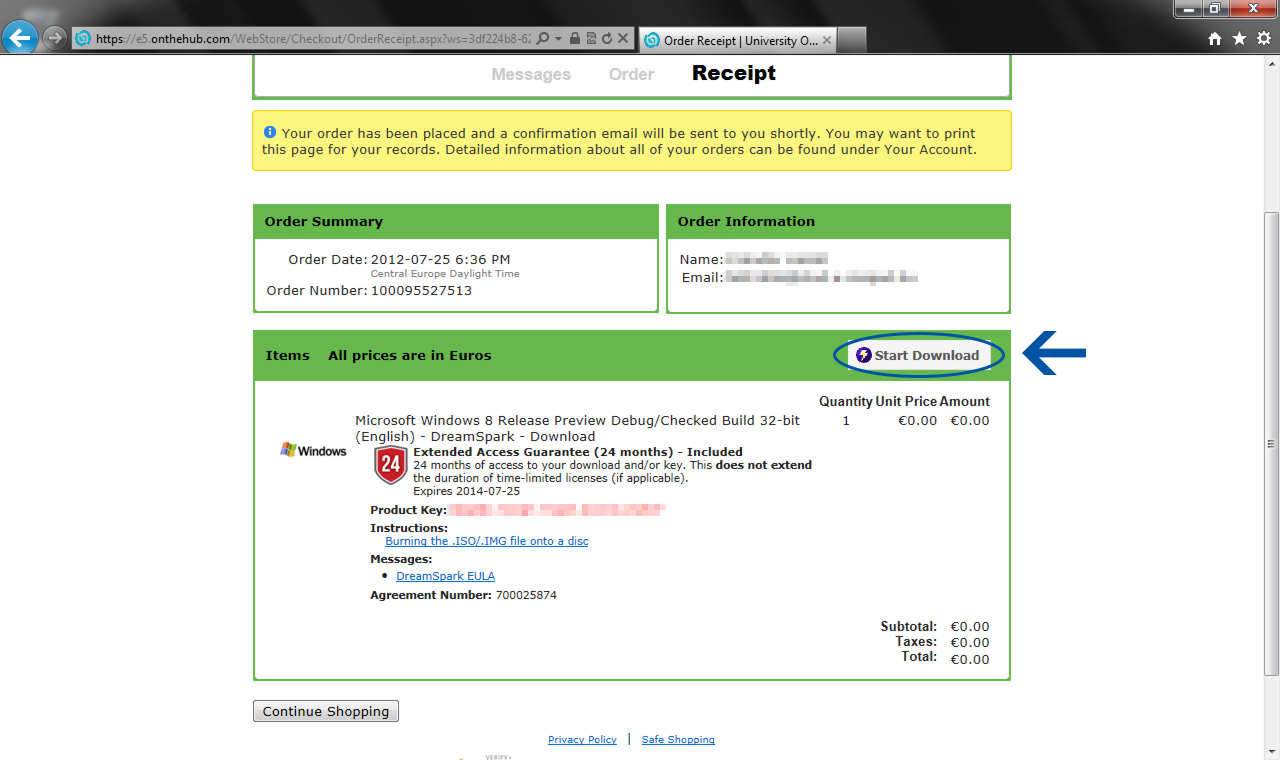Open the address bar dropdown arrow
This screenshot has width=1280, height=760.
click(x=558, y=39)
